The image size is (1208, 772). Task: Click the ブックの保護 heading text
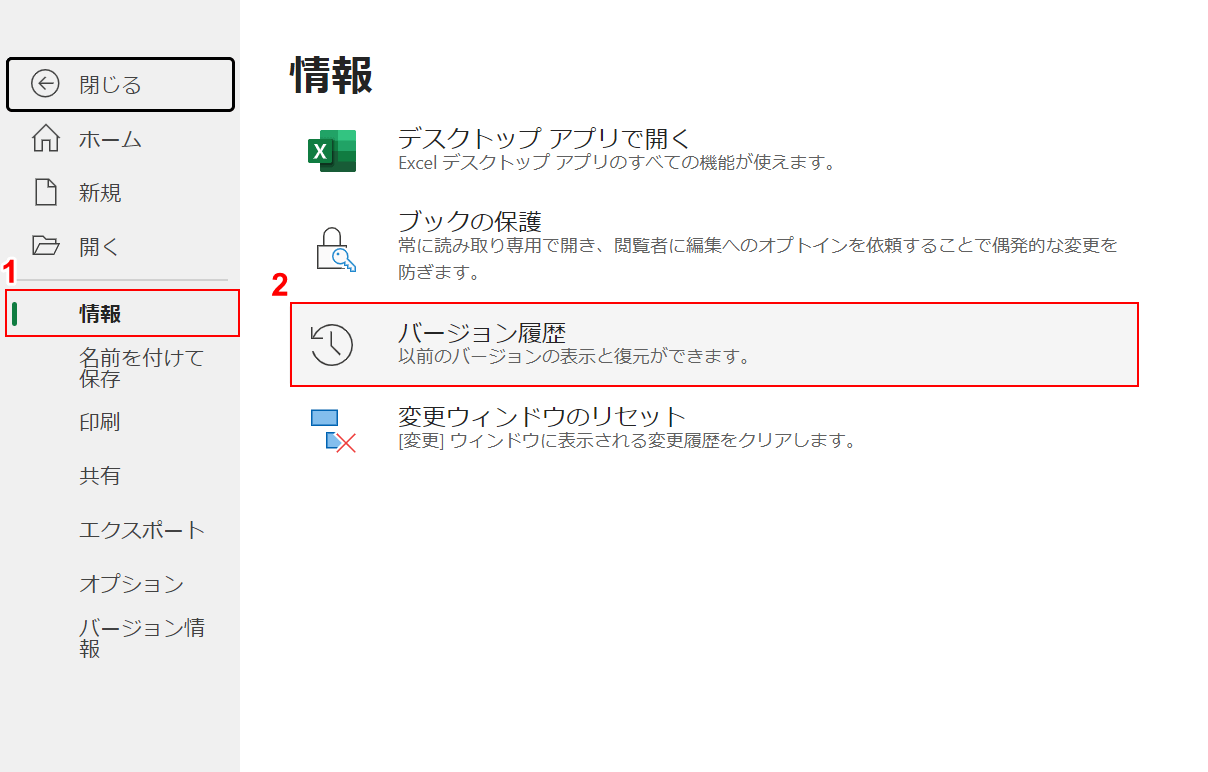(x=469, y=221)
